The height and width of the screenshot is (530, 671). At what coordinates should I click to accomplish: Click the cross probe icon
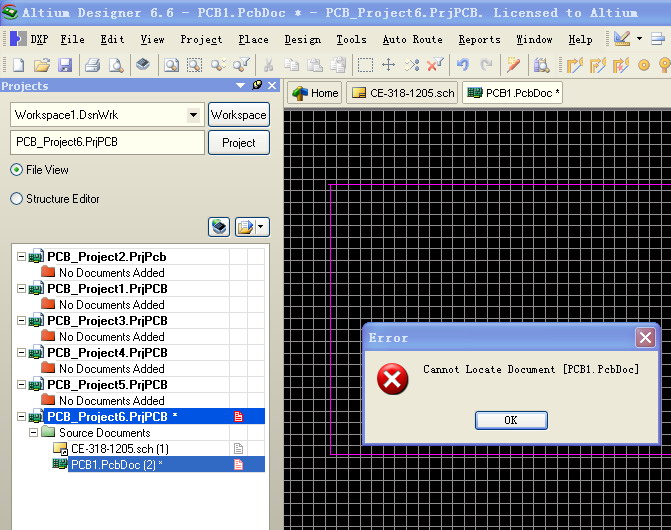(x=513, y=65)
